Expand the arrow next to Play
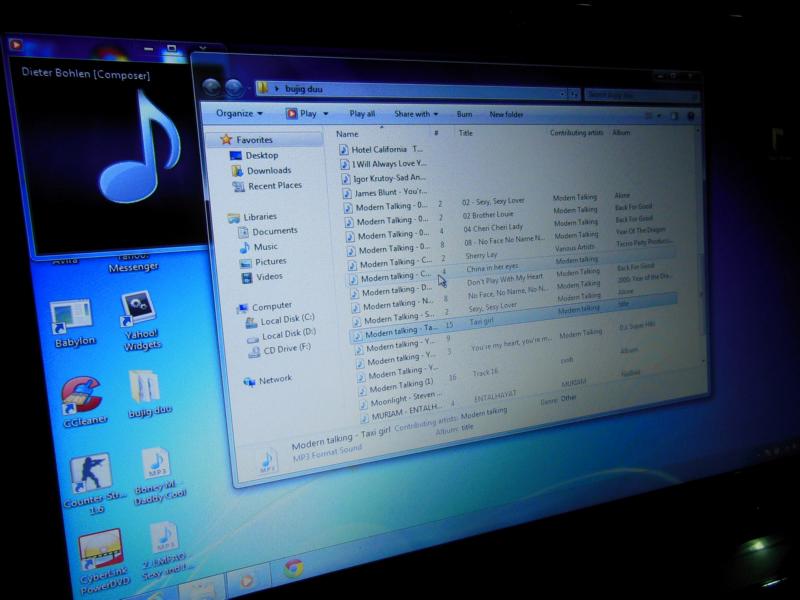Image resolution: width=800 pixels, height=600 pixels. tap(326, 114)
